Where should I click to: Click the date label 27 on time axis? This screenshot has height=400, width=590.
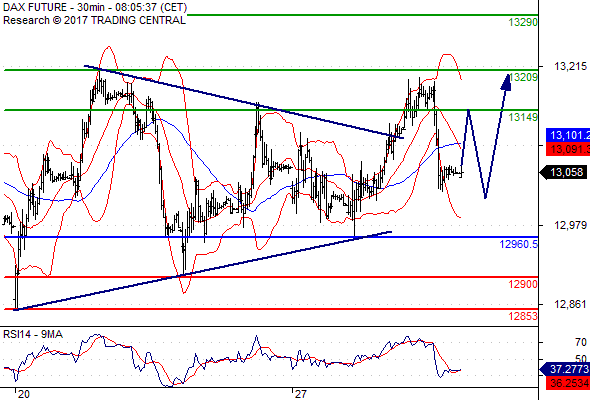click(301, 394)
